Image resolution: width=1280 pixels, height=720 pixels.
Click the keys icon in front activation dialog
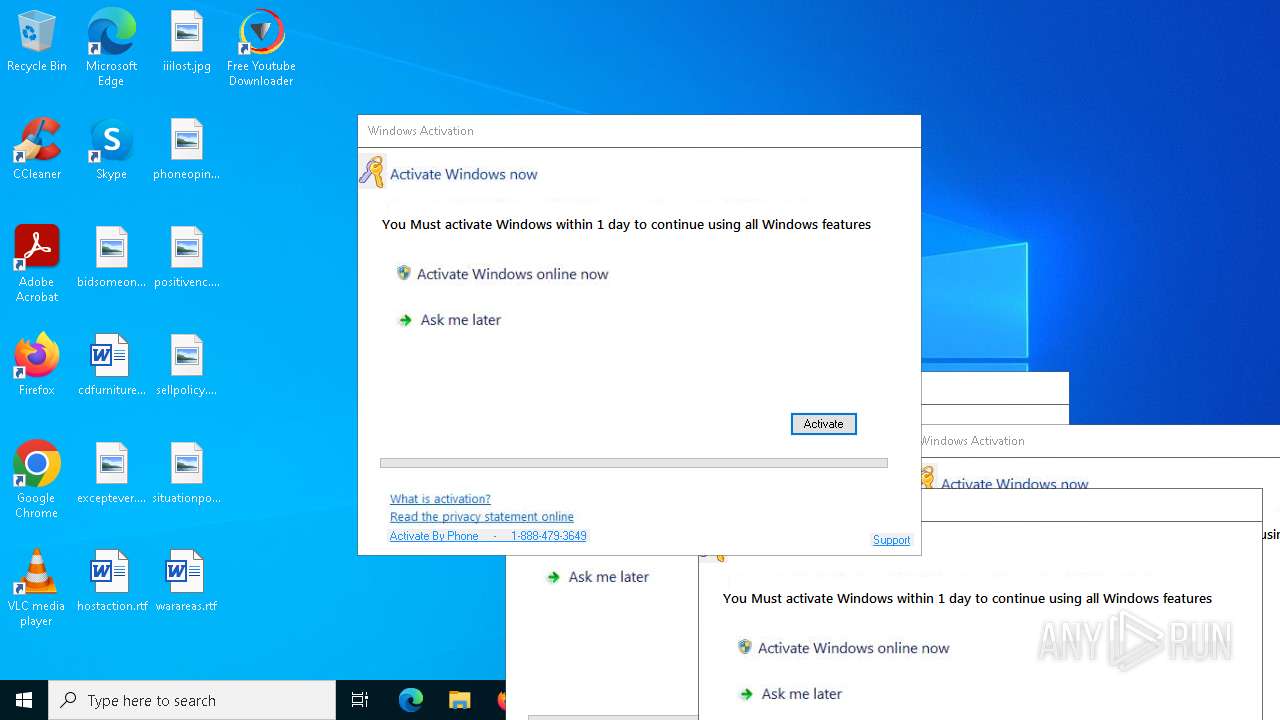pyautogui.click(x=372, y=172)
